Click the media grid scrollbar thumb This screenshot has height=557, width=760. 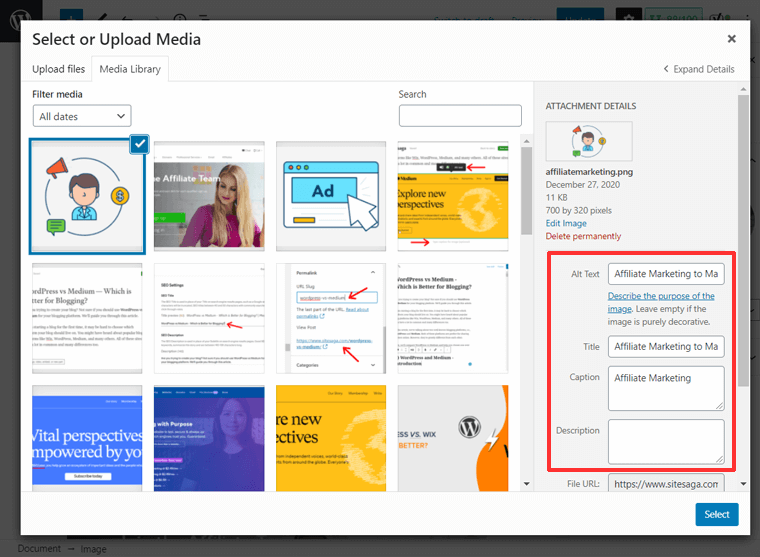point(526,191)
